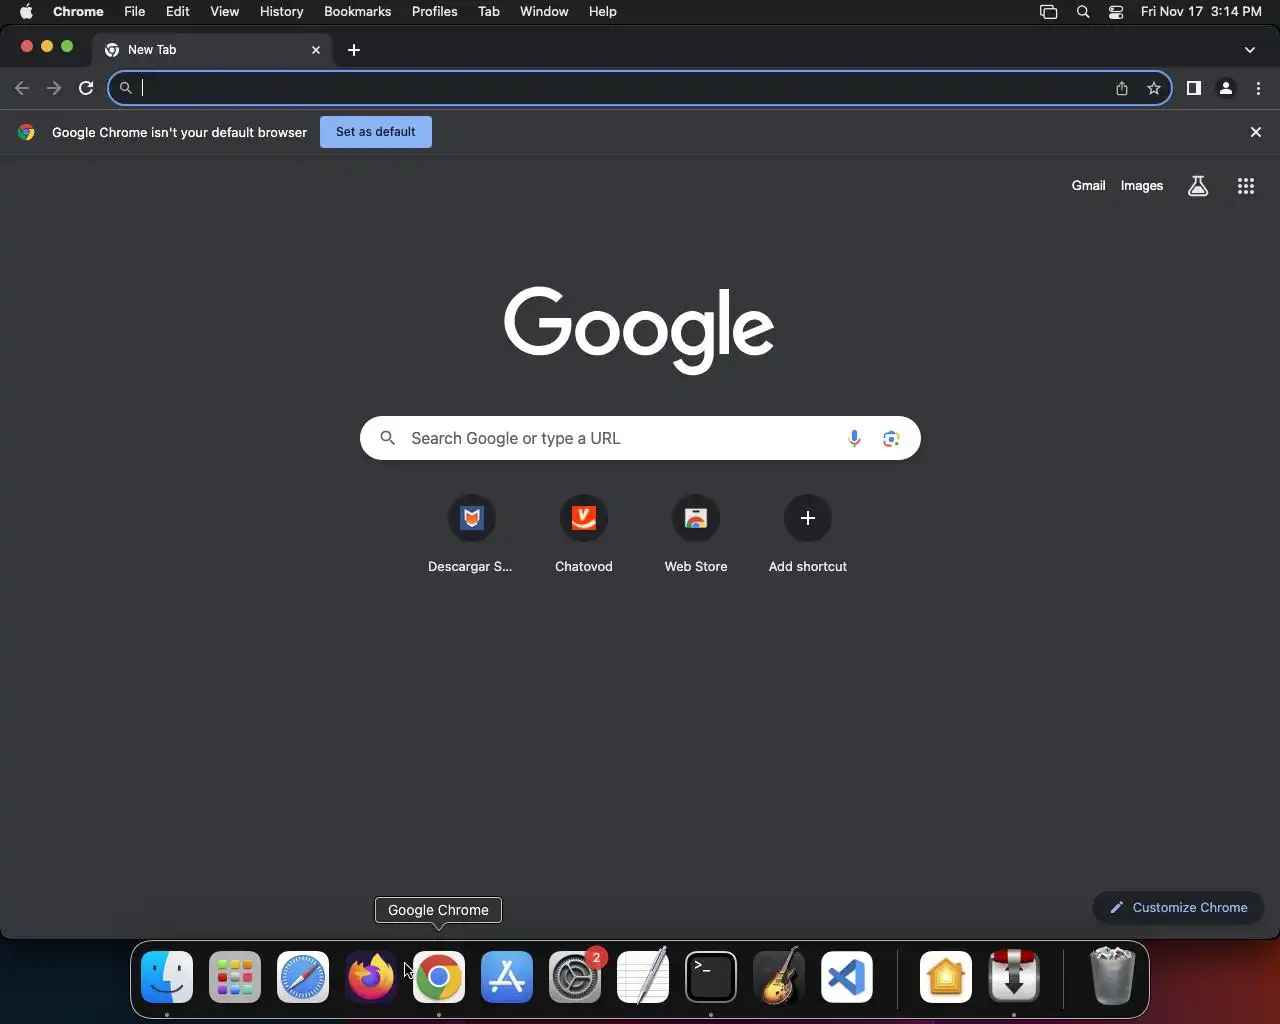Launch Safari from the Dock

(x=303, y=977)
